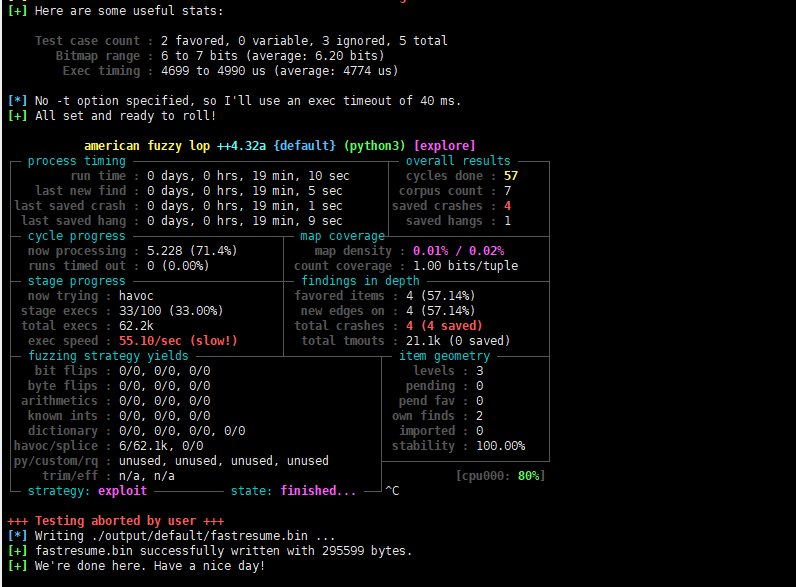The height and width of the screenshot is (587, 796).
Task: Click the 'new edges on' label
Action: [343, 311]
